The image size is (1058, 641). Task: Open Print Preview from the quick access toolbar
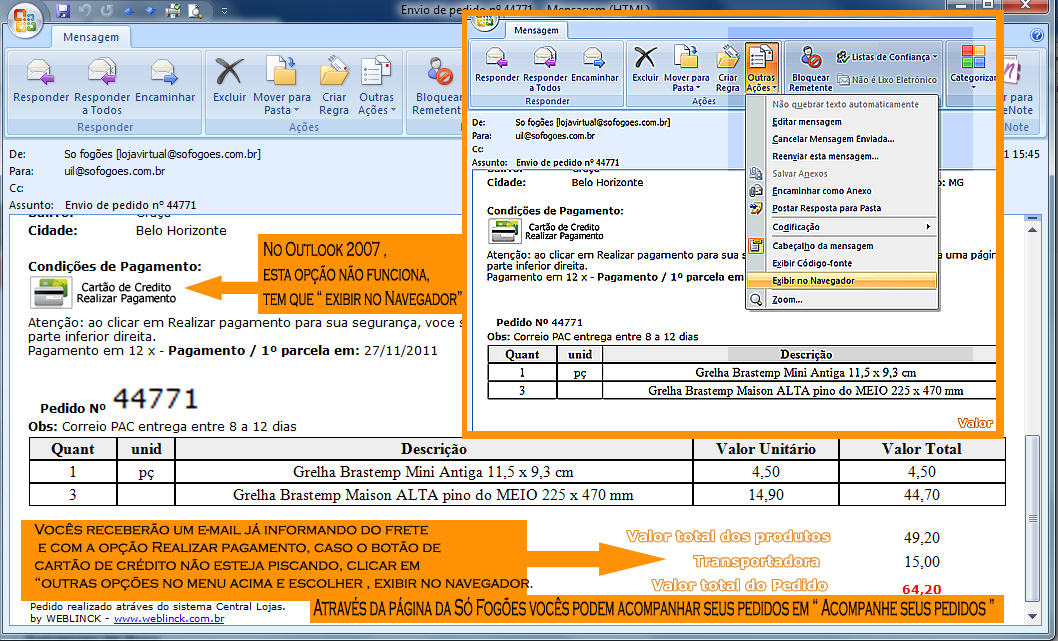click(x=195, y=11)
